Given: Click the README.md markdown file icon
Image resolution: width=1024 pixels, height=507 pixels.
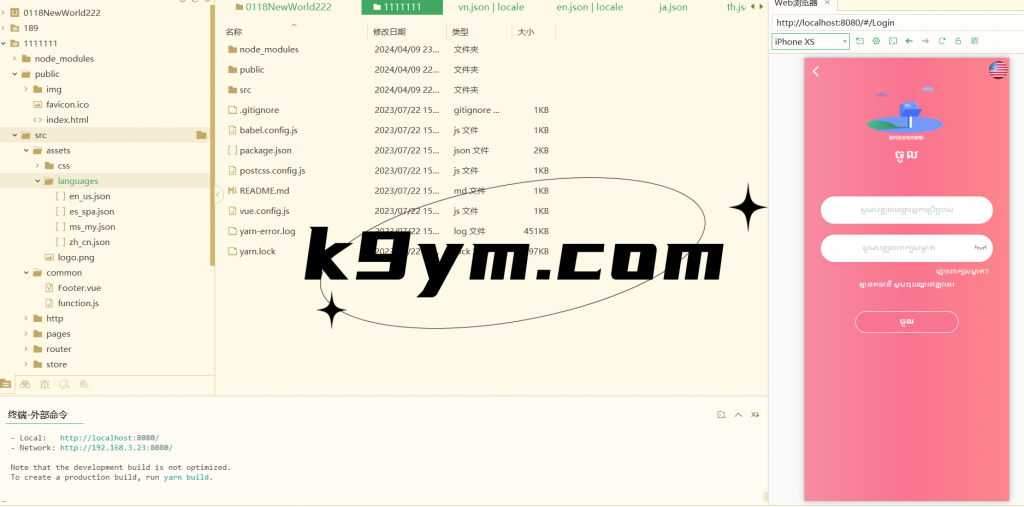Looking at the screenshot, I should click(232, 191).
